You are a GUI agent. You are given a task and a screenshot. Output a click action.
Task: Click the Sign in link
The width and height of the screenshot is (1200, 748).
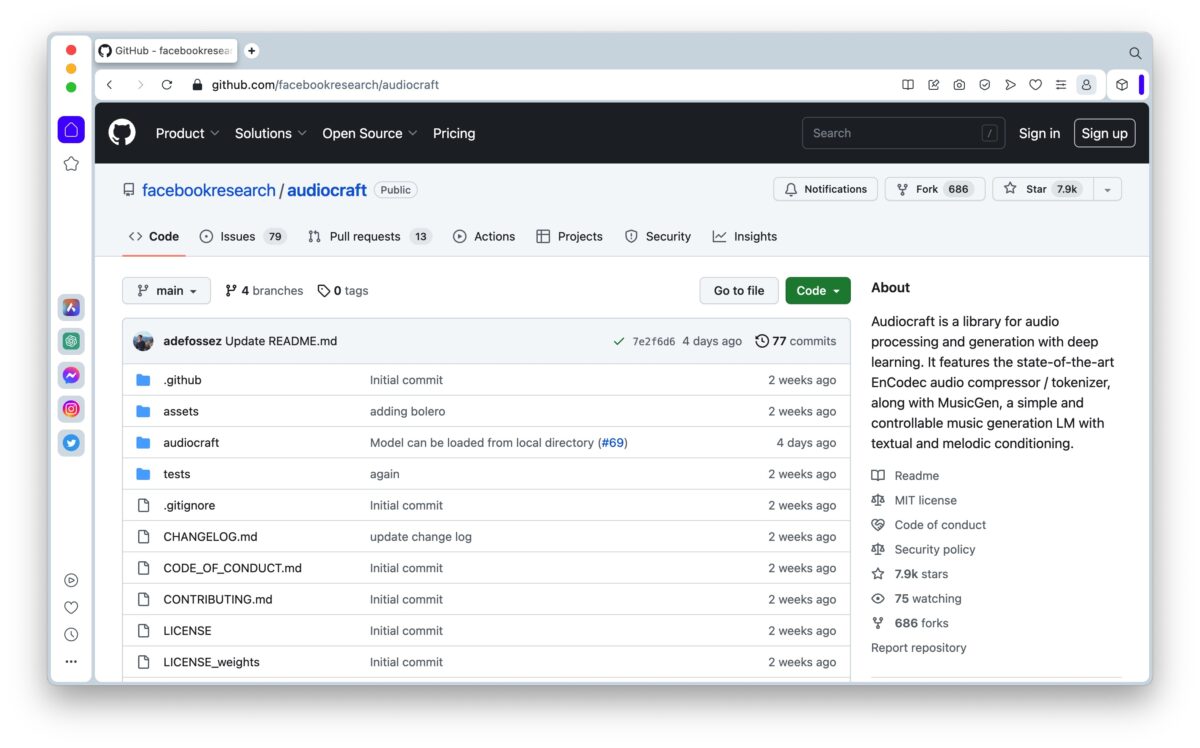[1039, 133]
